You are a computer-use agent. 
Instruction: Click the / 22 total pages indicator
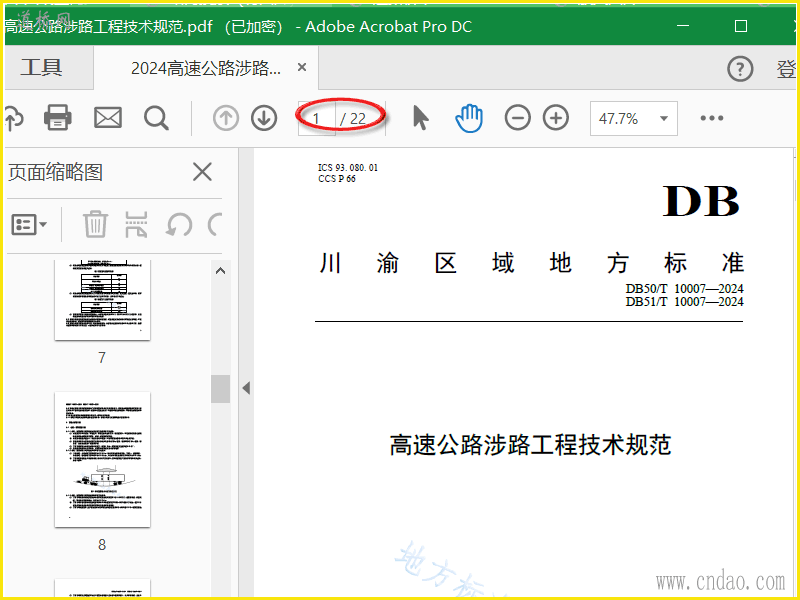pyautogui.click(x=353, y=119)
